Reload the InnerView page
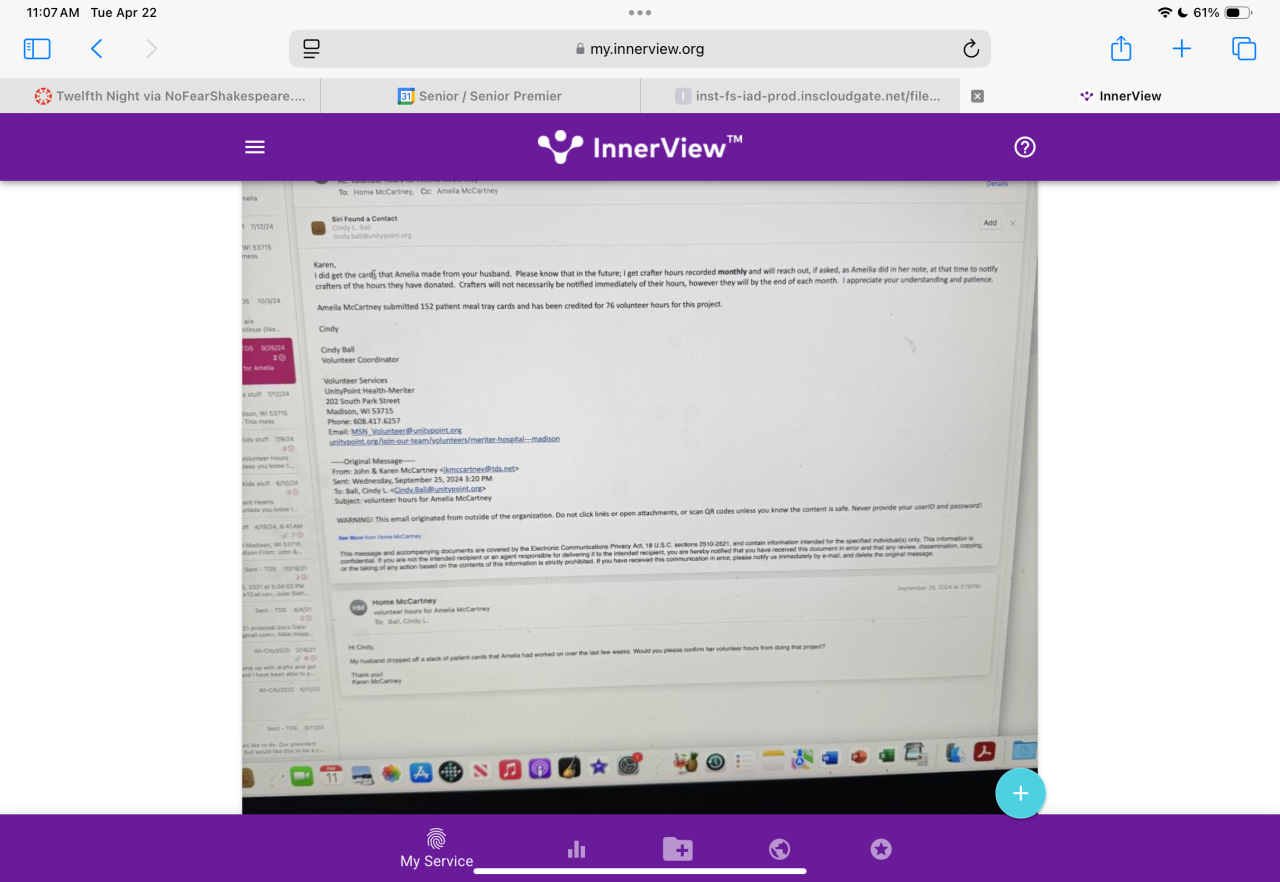Viewport: 1280px width, 882px height. pyautogui.click(x=970, y=48)
